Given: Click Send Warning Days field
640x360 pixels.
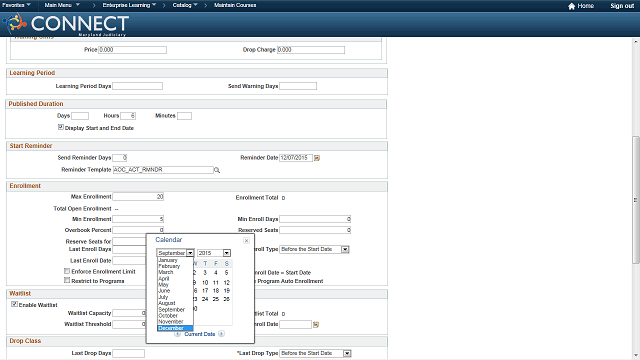Looking at the screenshot, I should [x=298, y=86].
